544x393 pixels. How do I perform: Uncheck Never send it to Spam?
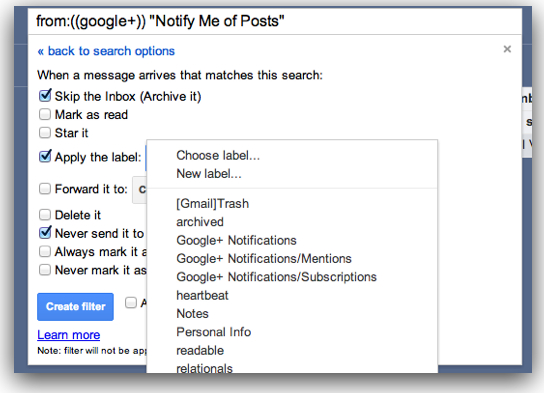pos(45,233)
